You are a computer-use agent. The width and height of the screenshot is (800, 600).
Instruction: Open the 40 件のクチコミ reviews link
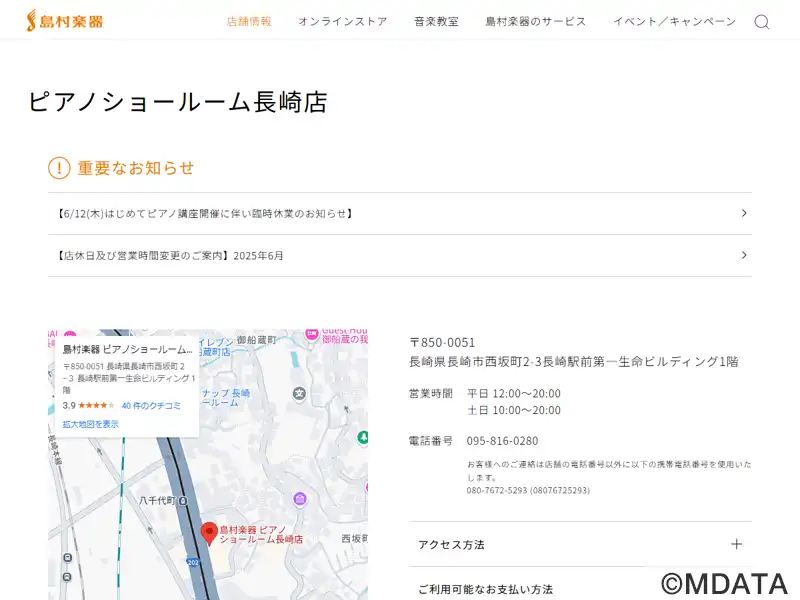click(x=151, y=406)
